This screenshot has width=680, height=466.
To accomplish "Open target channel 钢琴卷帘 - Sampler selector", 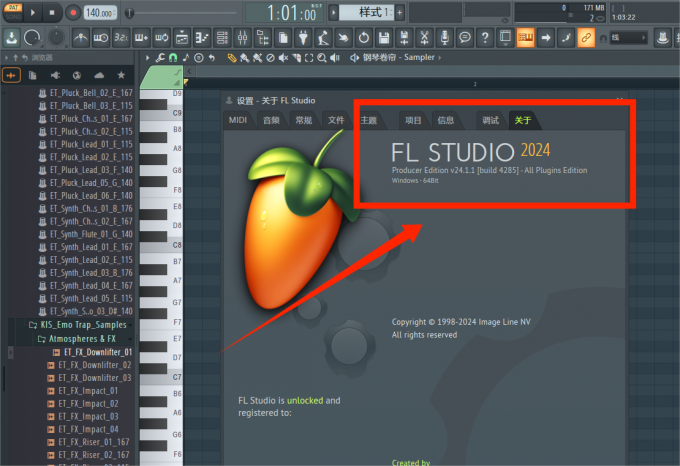I will (399, 57).
